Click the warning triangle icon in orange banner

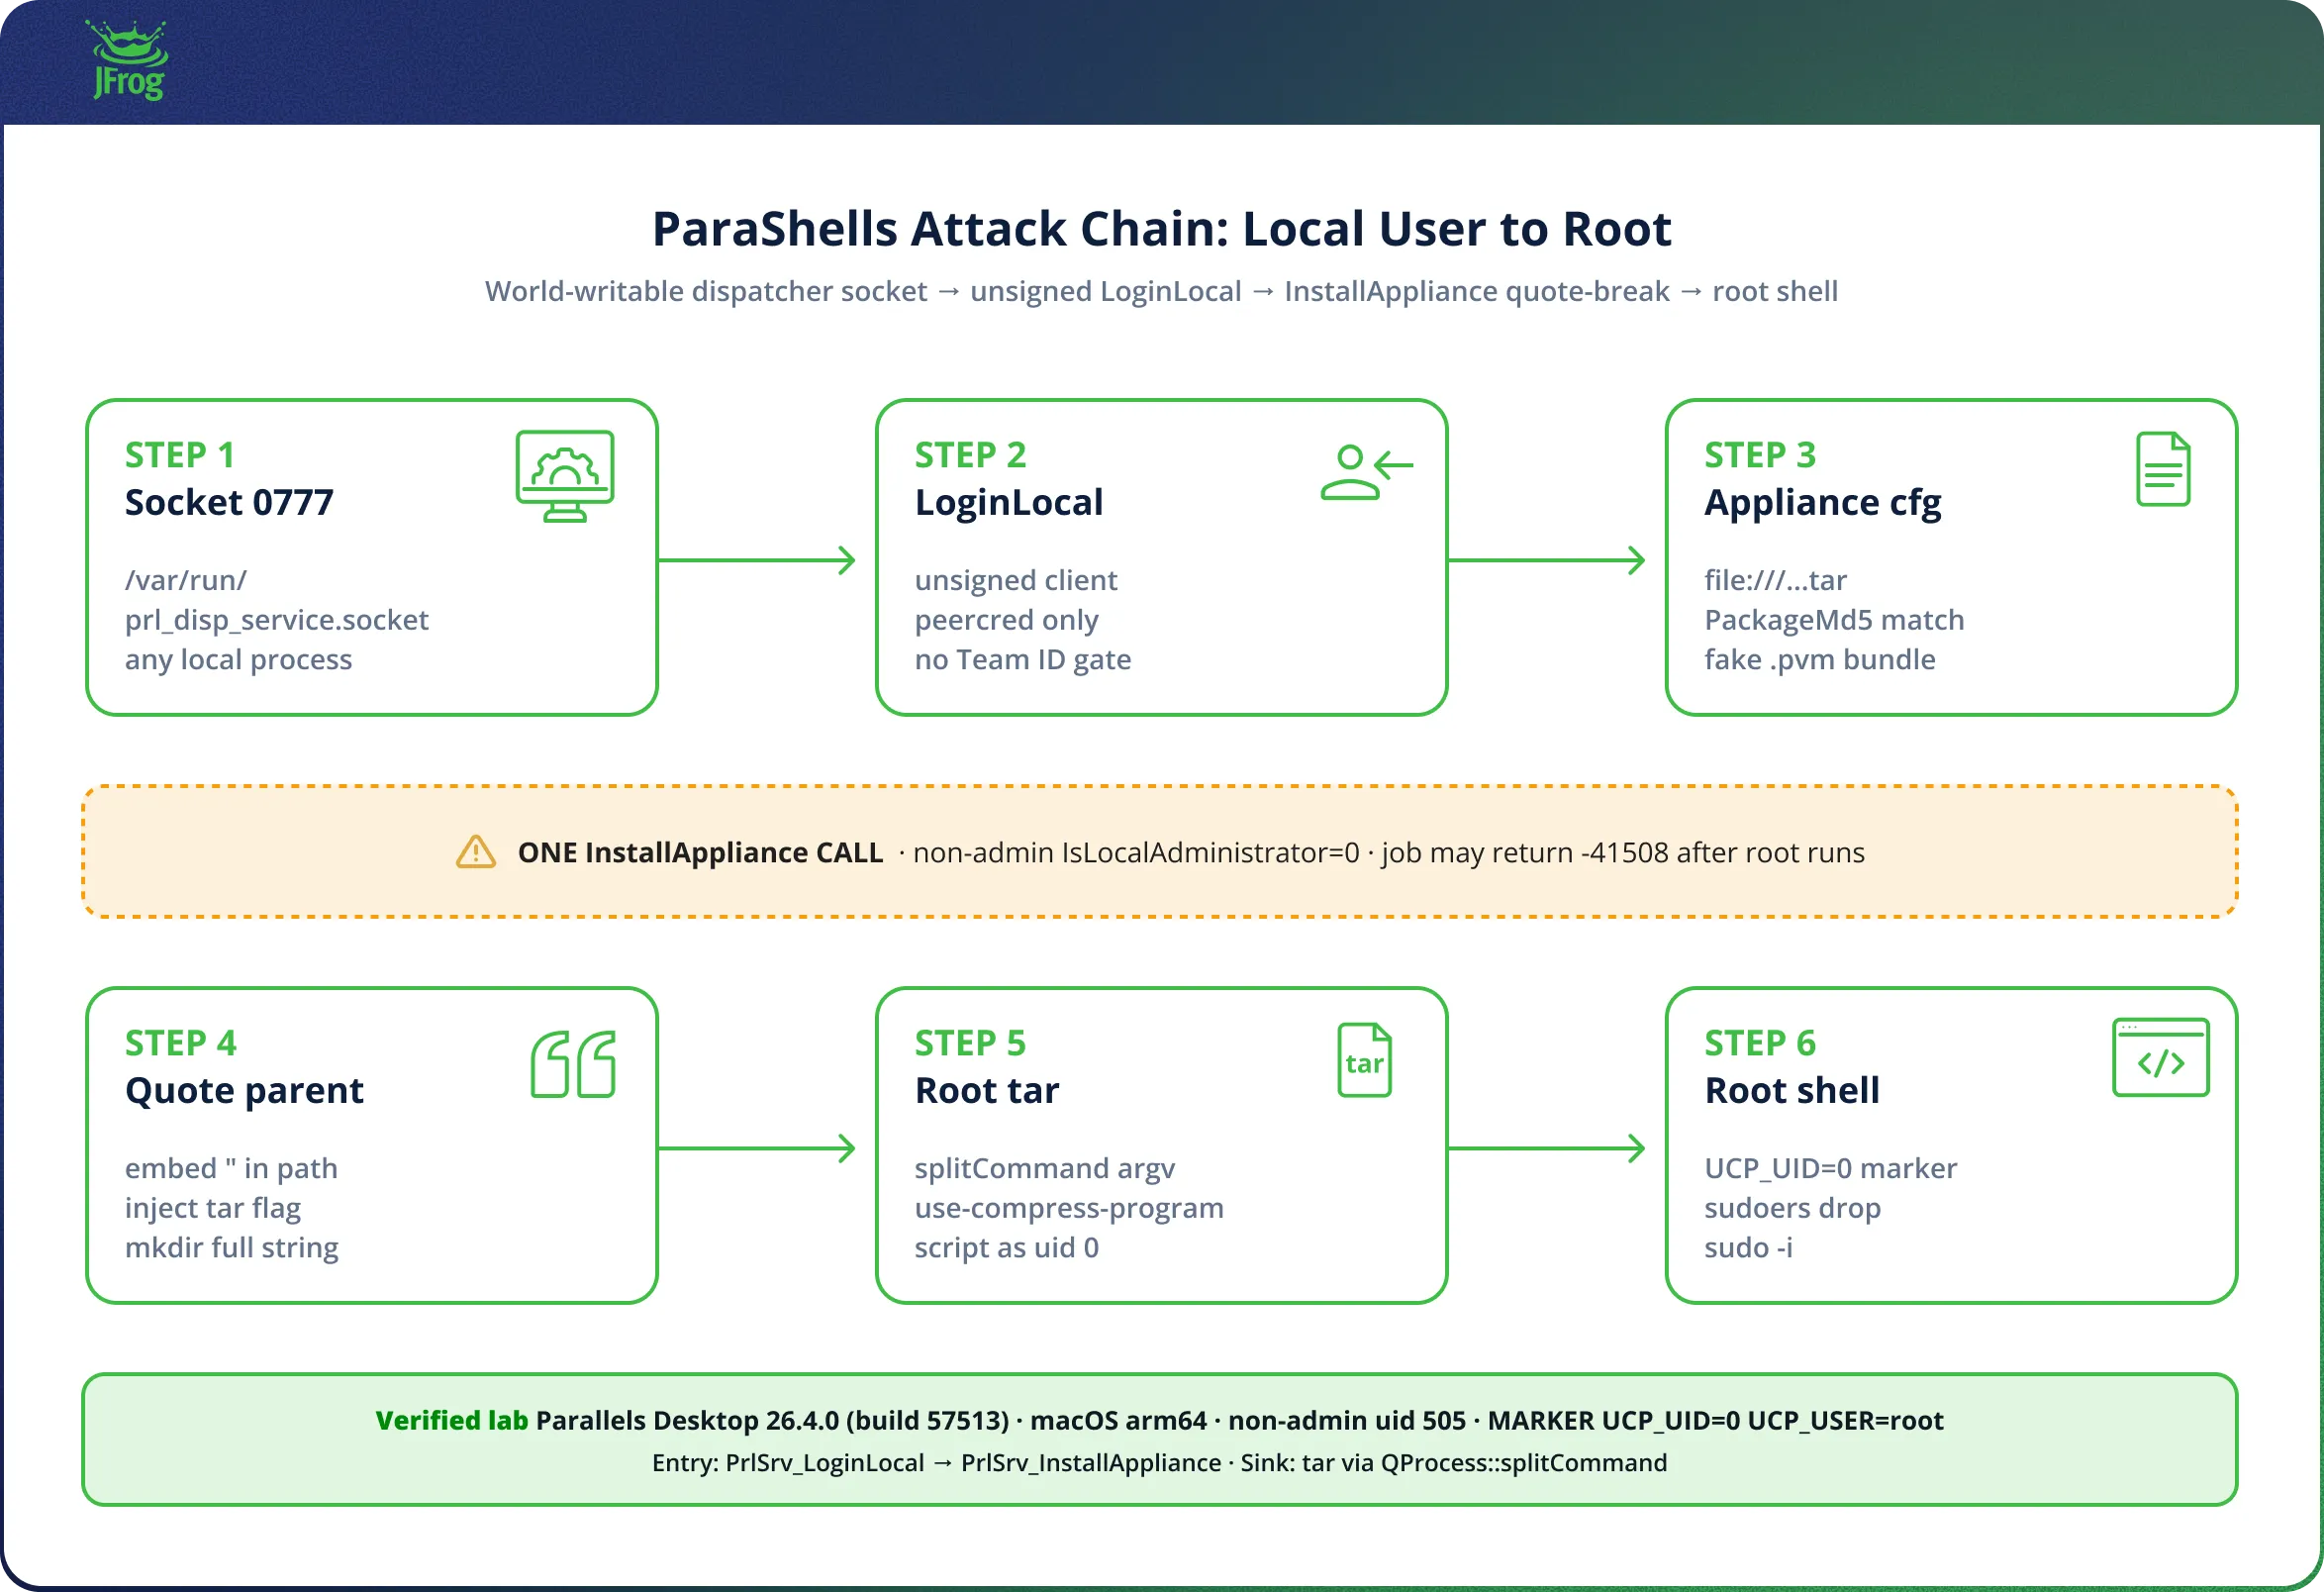point(476,852)
